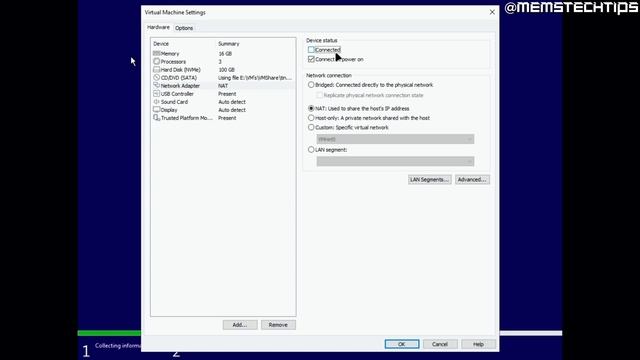The height and width of the screenshot is (360, 640).
Task: Select the USB Controller icon
Action: (x=156, y=93)
